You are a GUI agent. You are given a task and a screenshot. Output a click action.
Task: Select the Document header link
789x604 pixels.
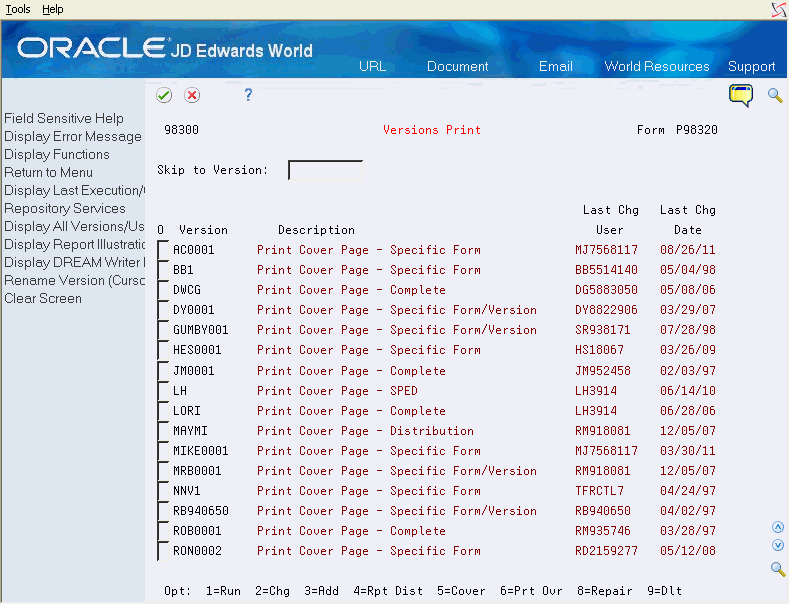point(457,66)
